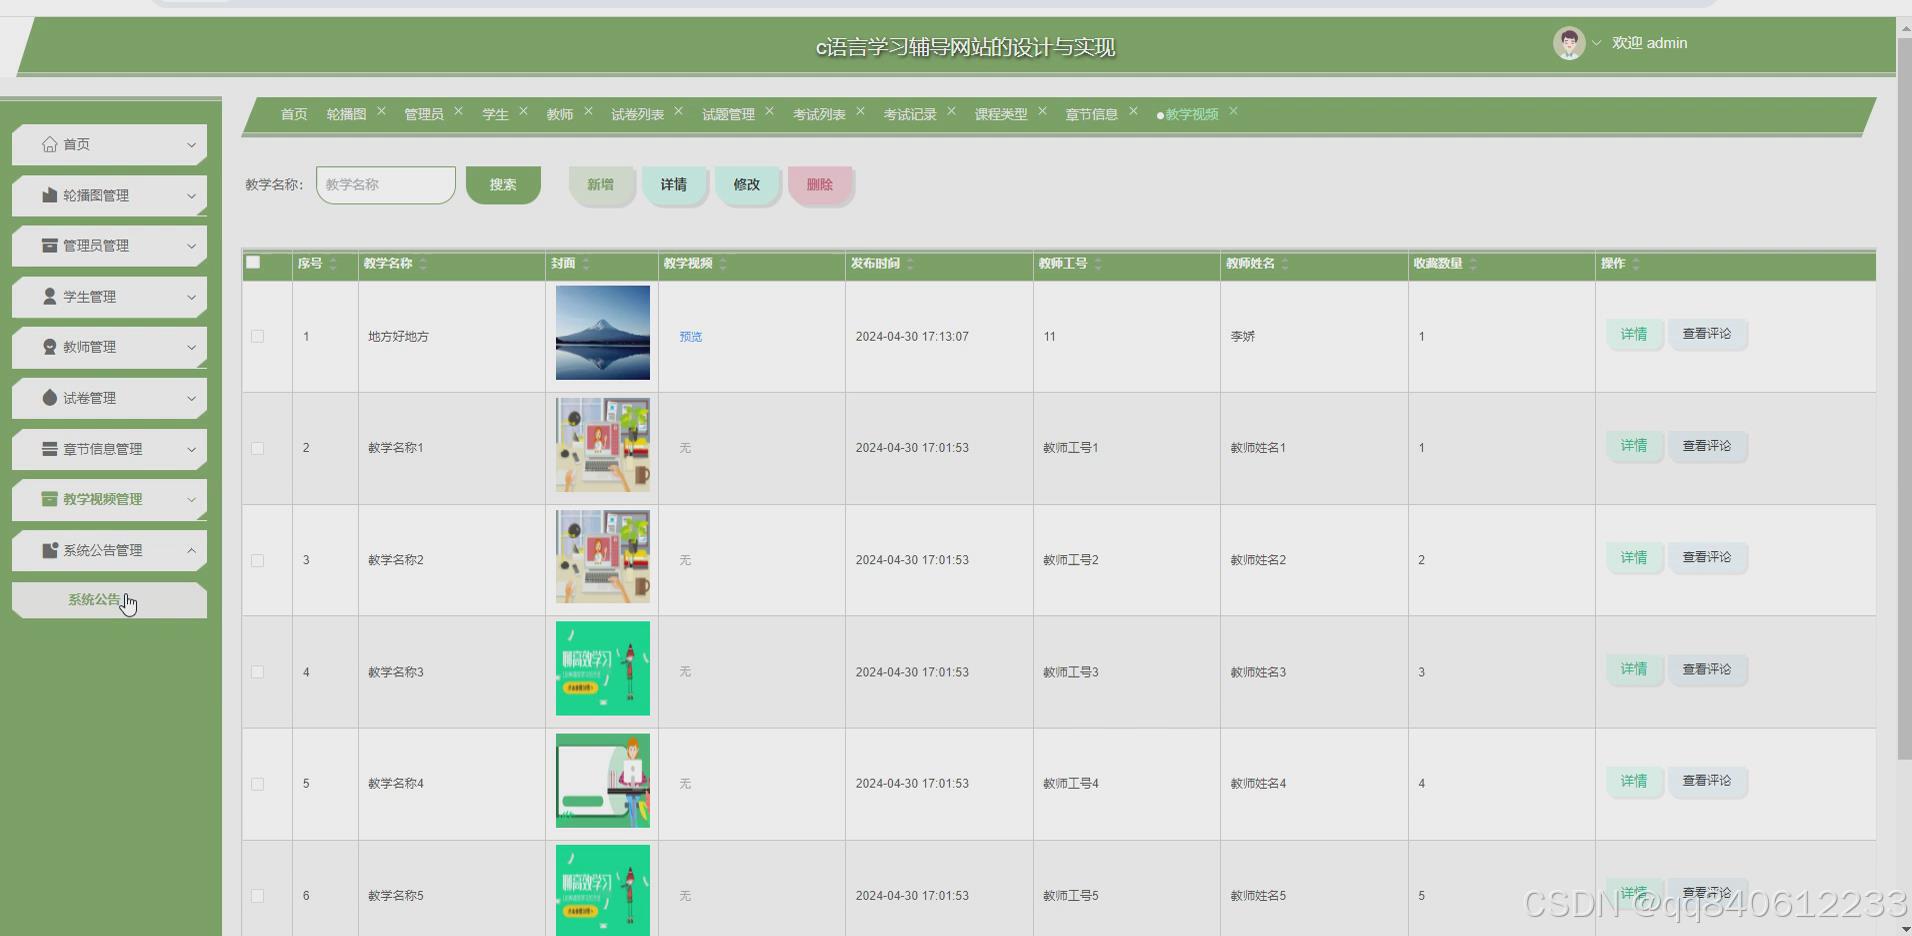The image size is (1912, 936).
Task: Click the 管理员管理 sidebar icon
Action: 48,245
